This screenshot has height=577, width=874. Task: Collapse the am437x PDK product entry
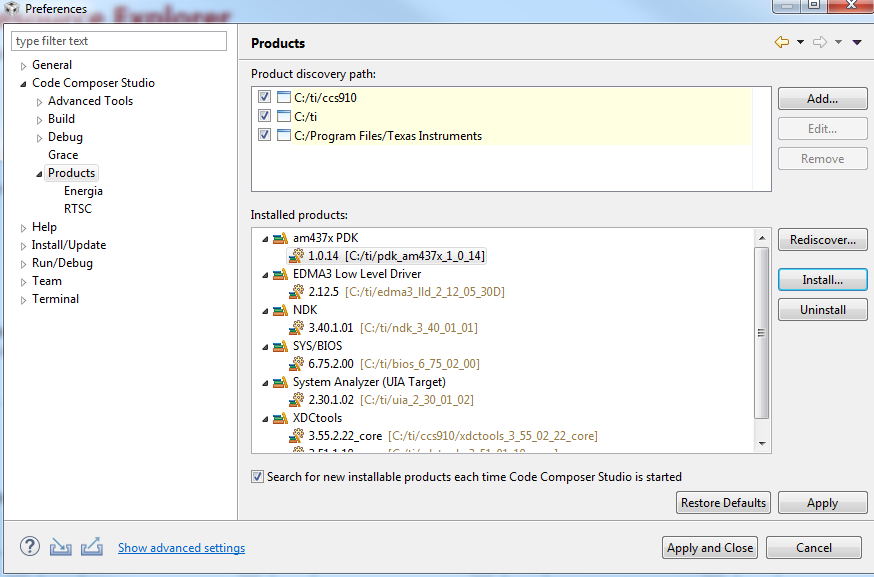click(x=265, y=239)
